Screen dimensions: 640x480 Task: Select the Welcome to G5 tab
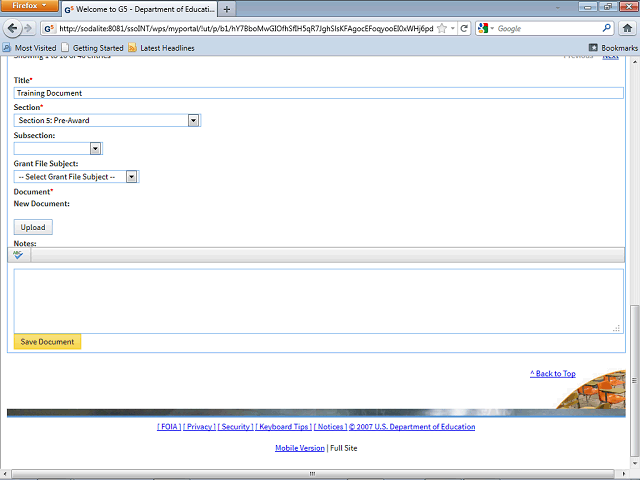pos(140,9)
